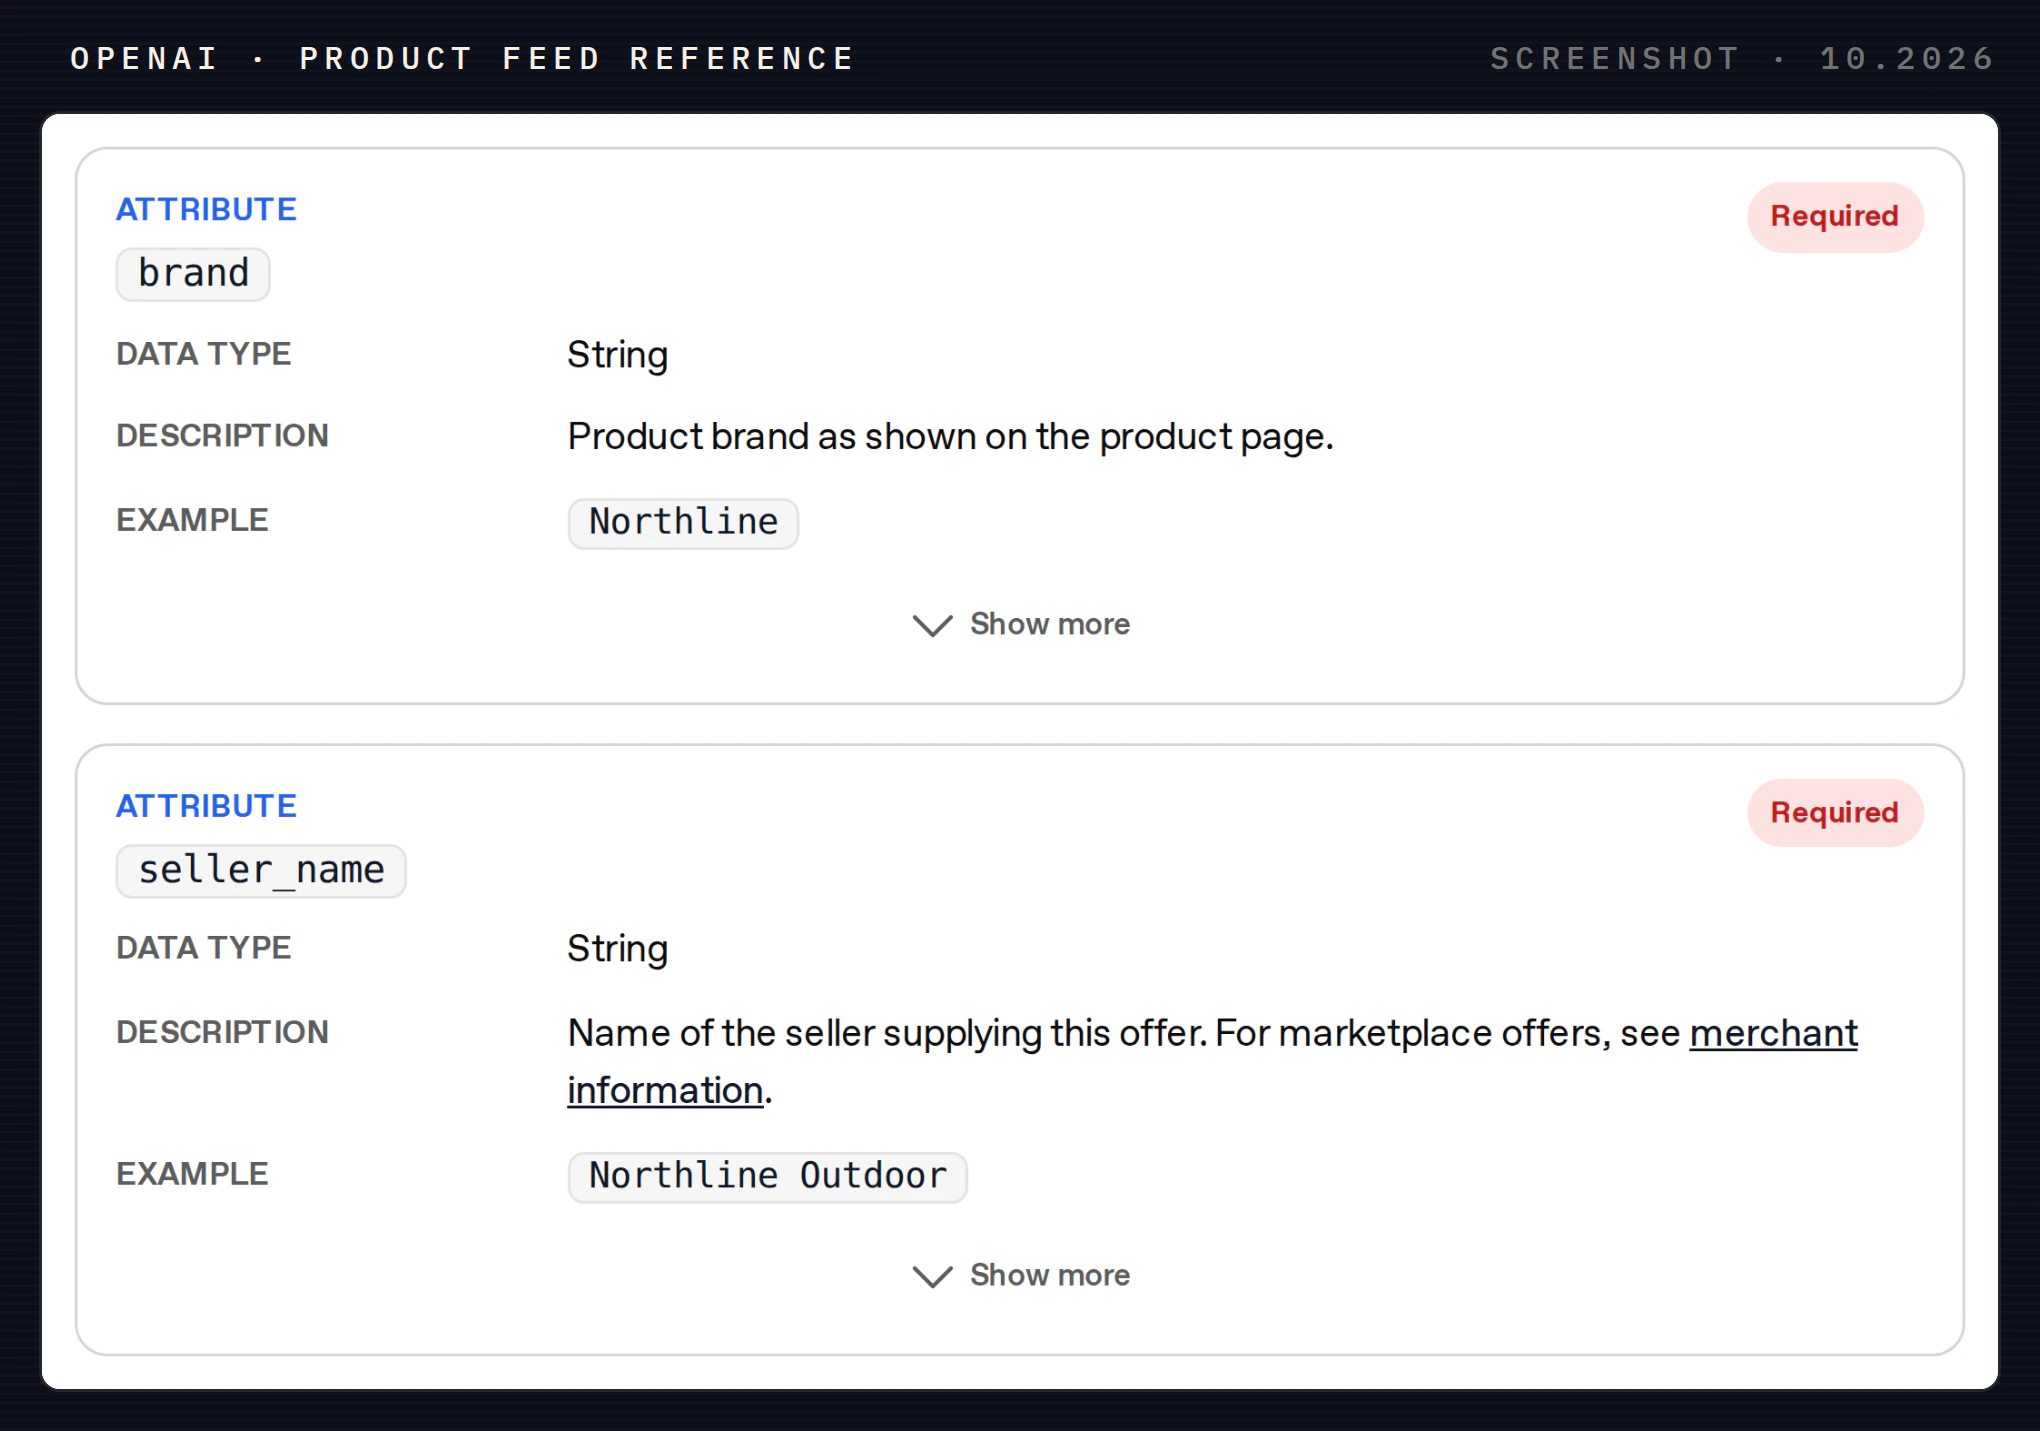Click the Northline Outdoor example value
The height and width of the screenshot is (1431, 2040).
pyautogui.click(x=767, y=1176)
